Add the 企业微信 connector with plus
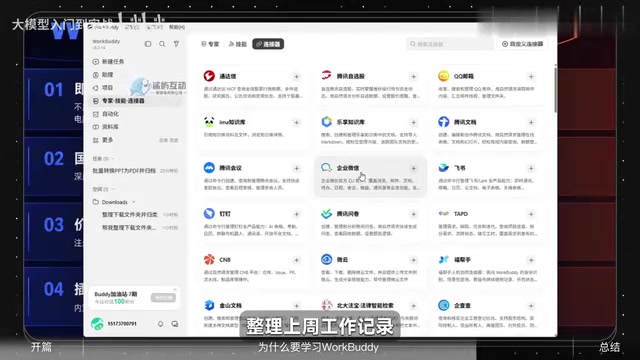Image resolution: width=640 pixels, height=360 pixels. [413, 168]
